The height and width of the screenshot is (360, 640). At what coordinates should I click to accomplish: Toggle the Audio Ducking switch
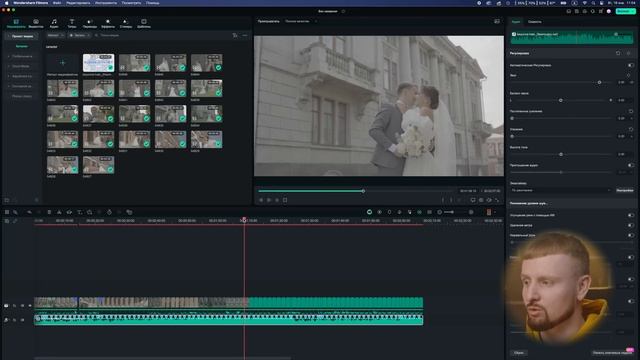(x=631, y=165)
